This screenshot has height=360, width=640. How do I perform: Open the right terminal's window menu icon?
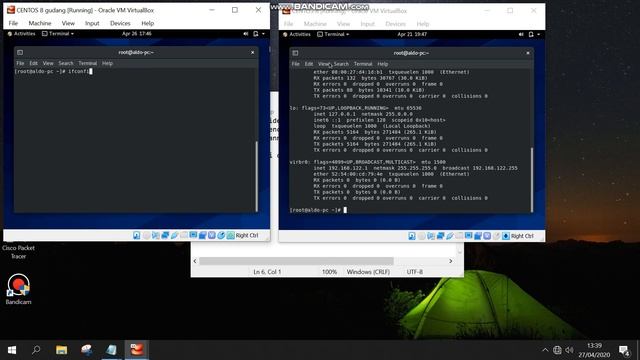[295, 53]
